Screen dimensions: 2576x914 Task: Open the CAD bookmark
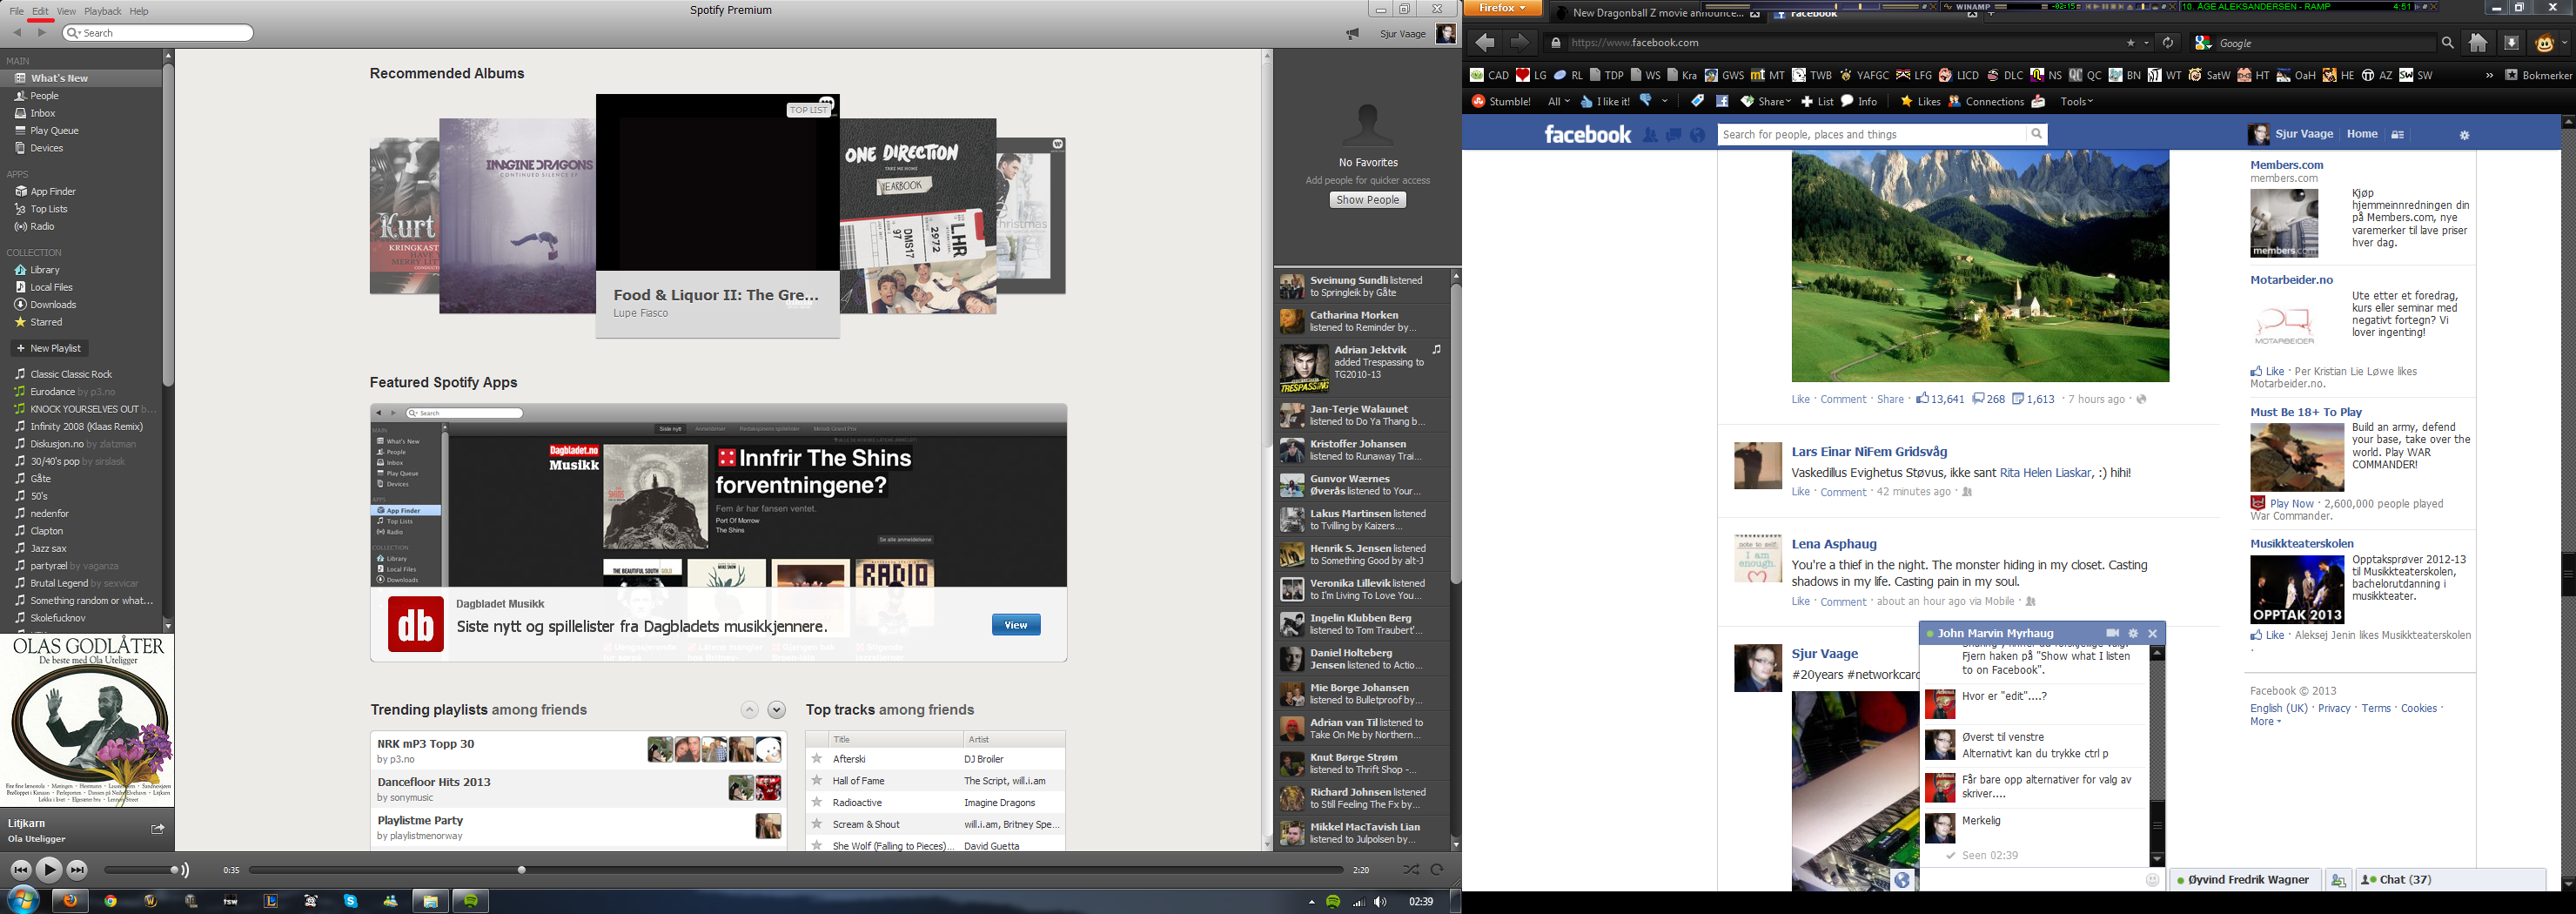(x=1489, y=75)
